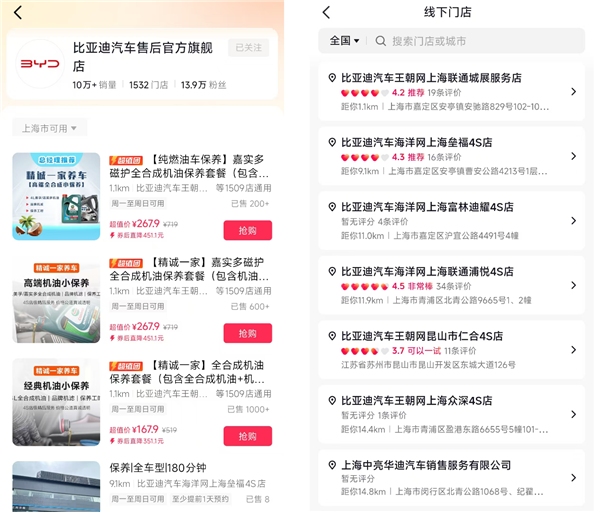This screenshot has height=512, width=600.
Task: Go back from 线下门店 page
Action: click(326, 12)
